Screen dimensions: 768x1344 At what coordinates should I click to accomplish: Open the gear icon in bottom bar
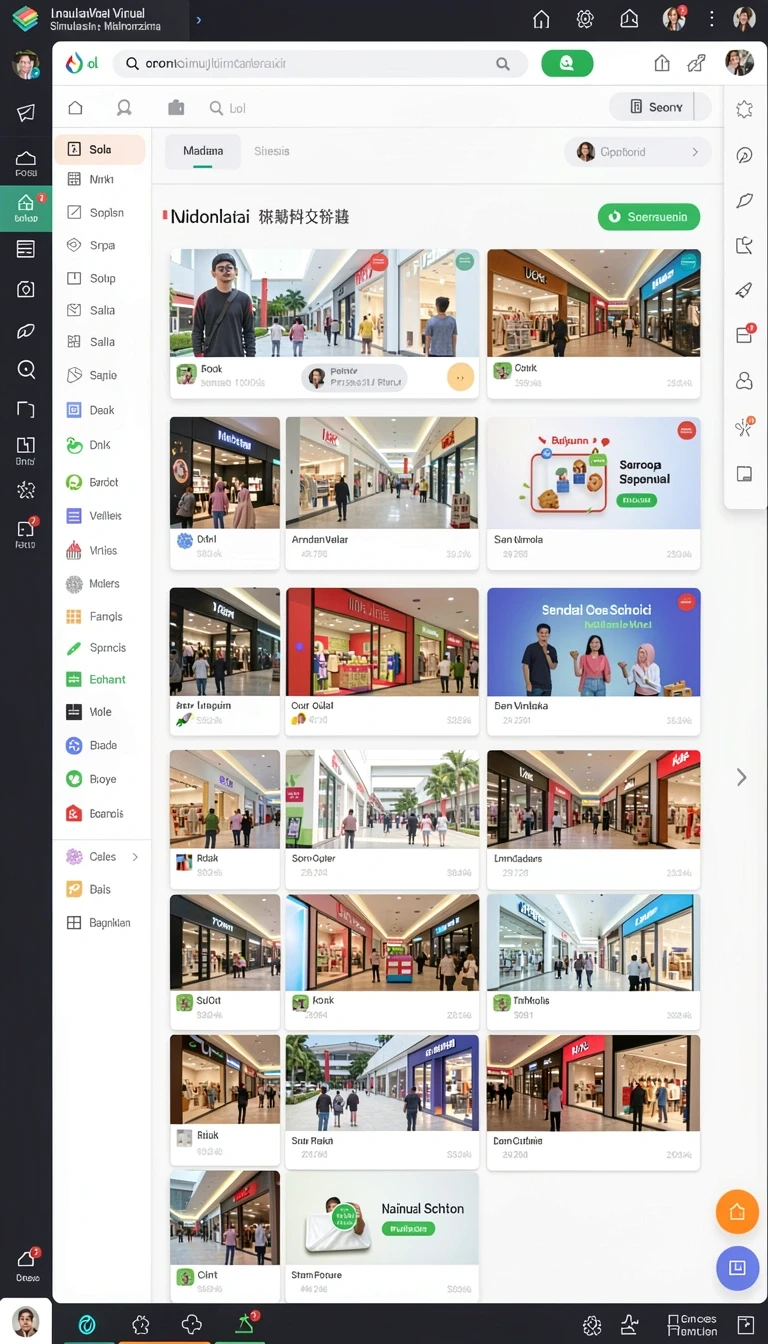592,1326
